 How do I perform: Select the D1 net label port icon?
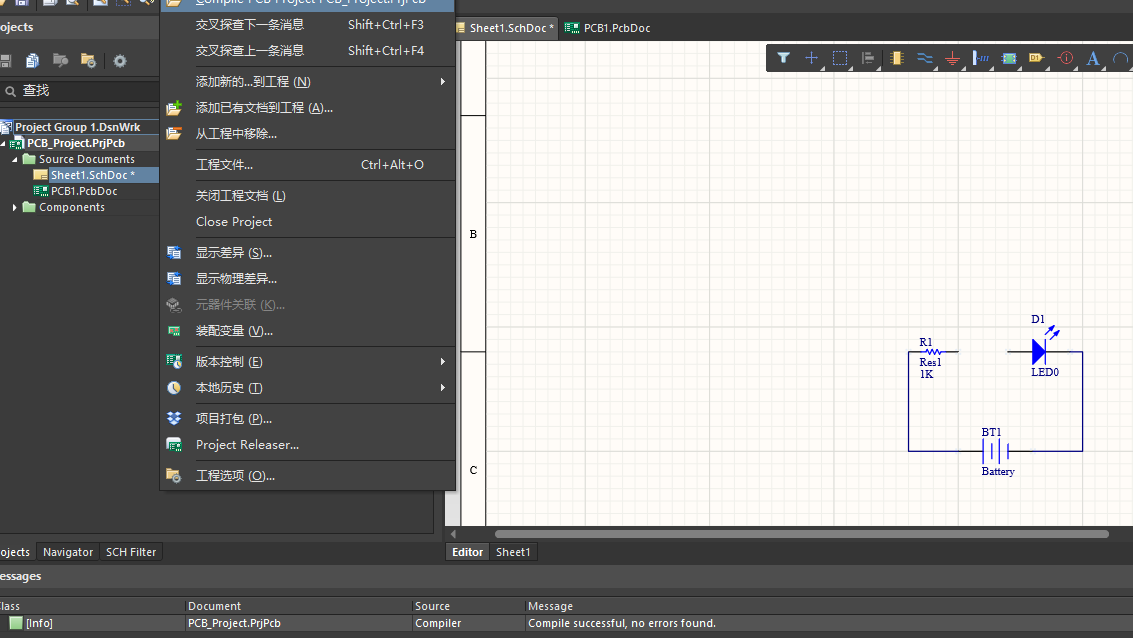1036,58
